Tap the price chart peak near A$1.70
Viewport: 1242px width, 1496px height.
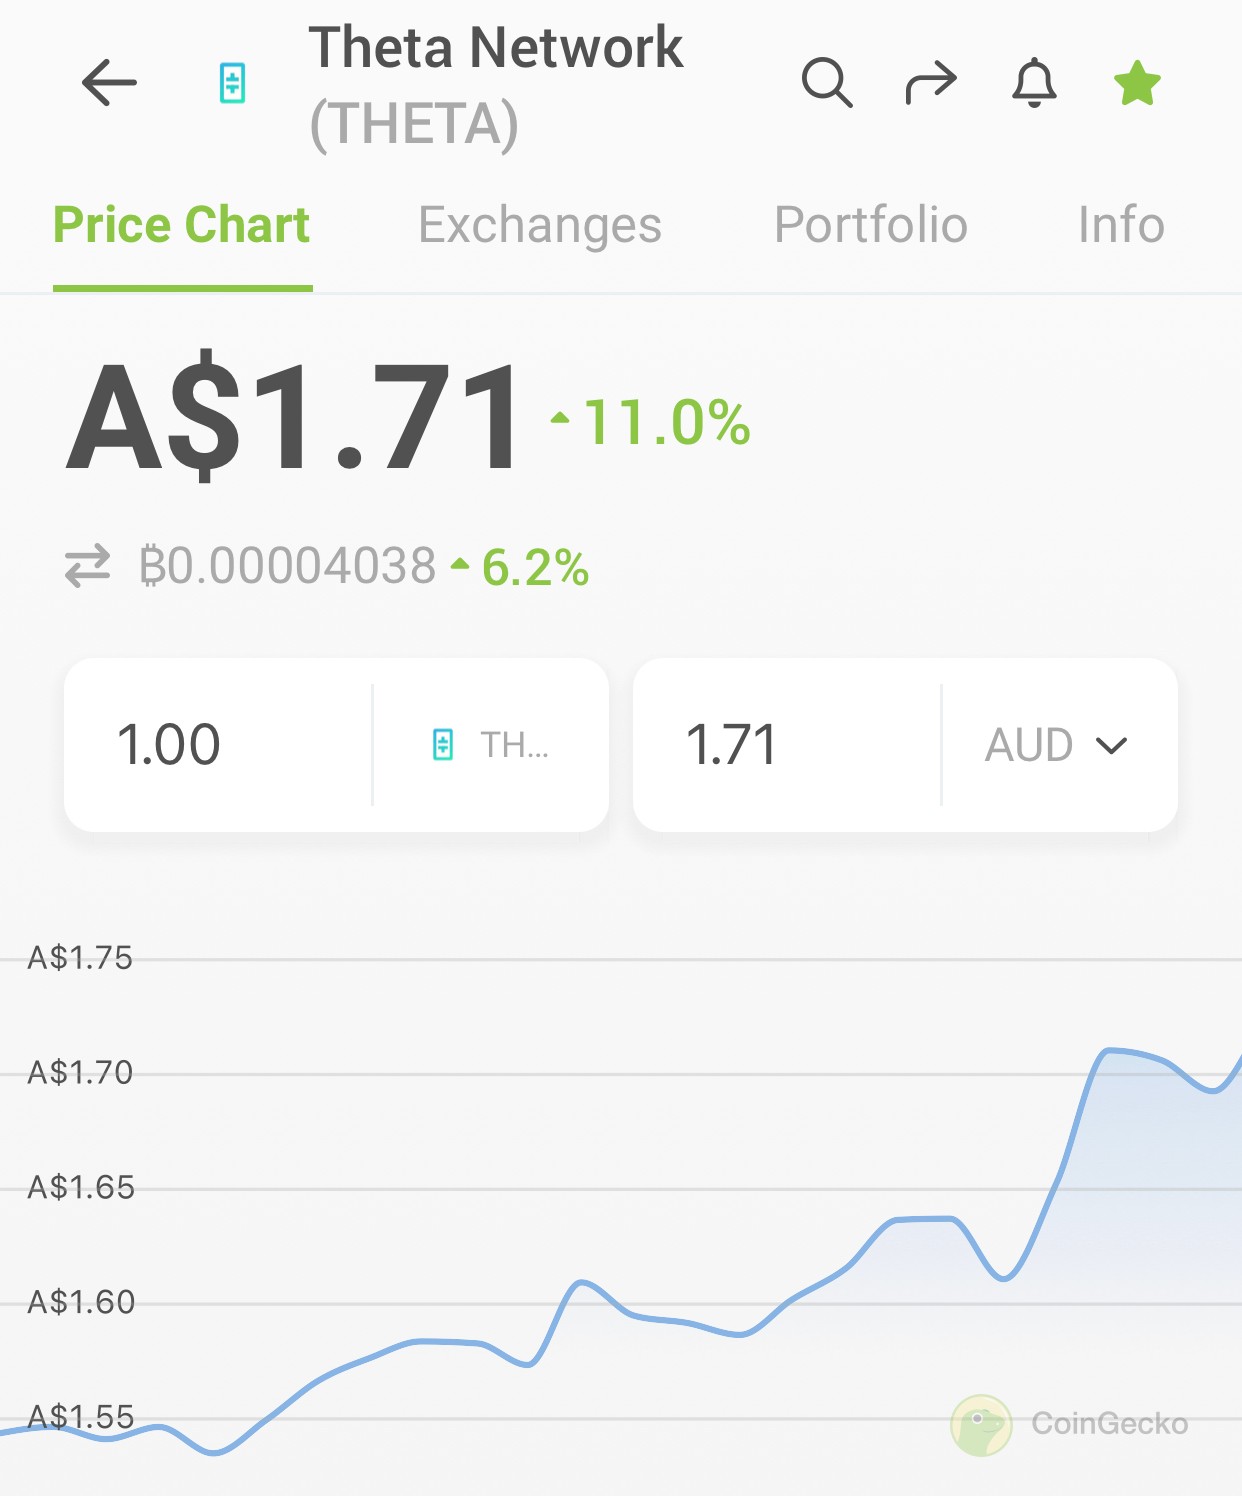pyautogui.click(x=1108, y=1050)
